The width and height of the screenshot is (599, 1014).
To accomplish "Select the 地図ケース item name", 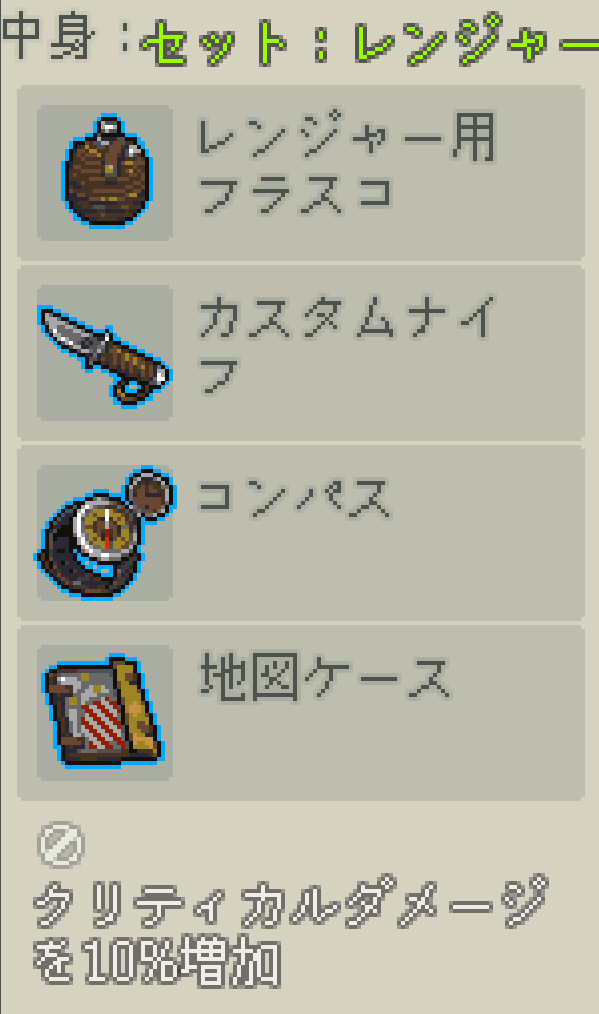I will 325,677.
